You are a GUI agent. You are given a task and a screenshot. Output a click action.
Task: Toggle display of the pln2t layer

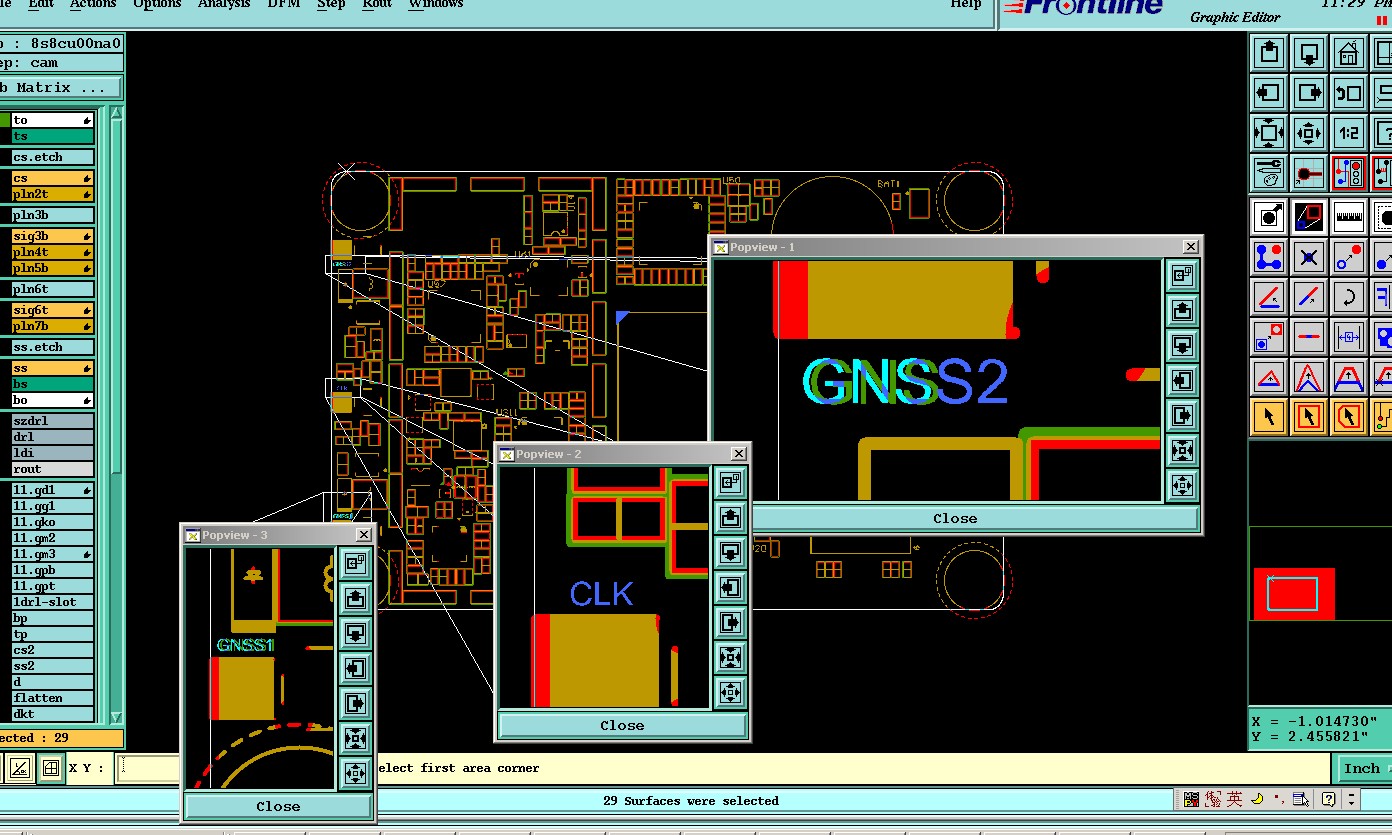(x=53, y=194)
